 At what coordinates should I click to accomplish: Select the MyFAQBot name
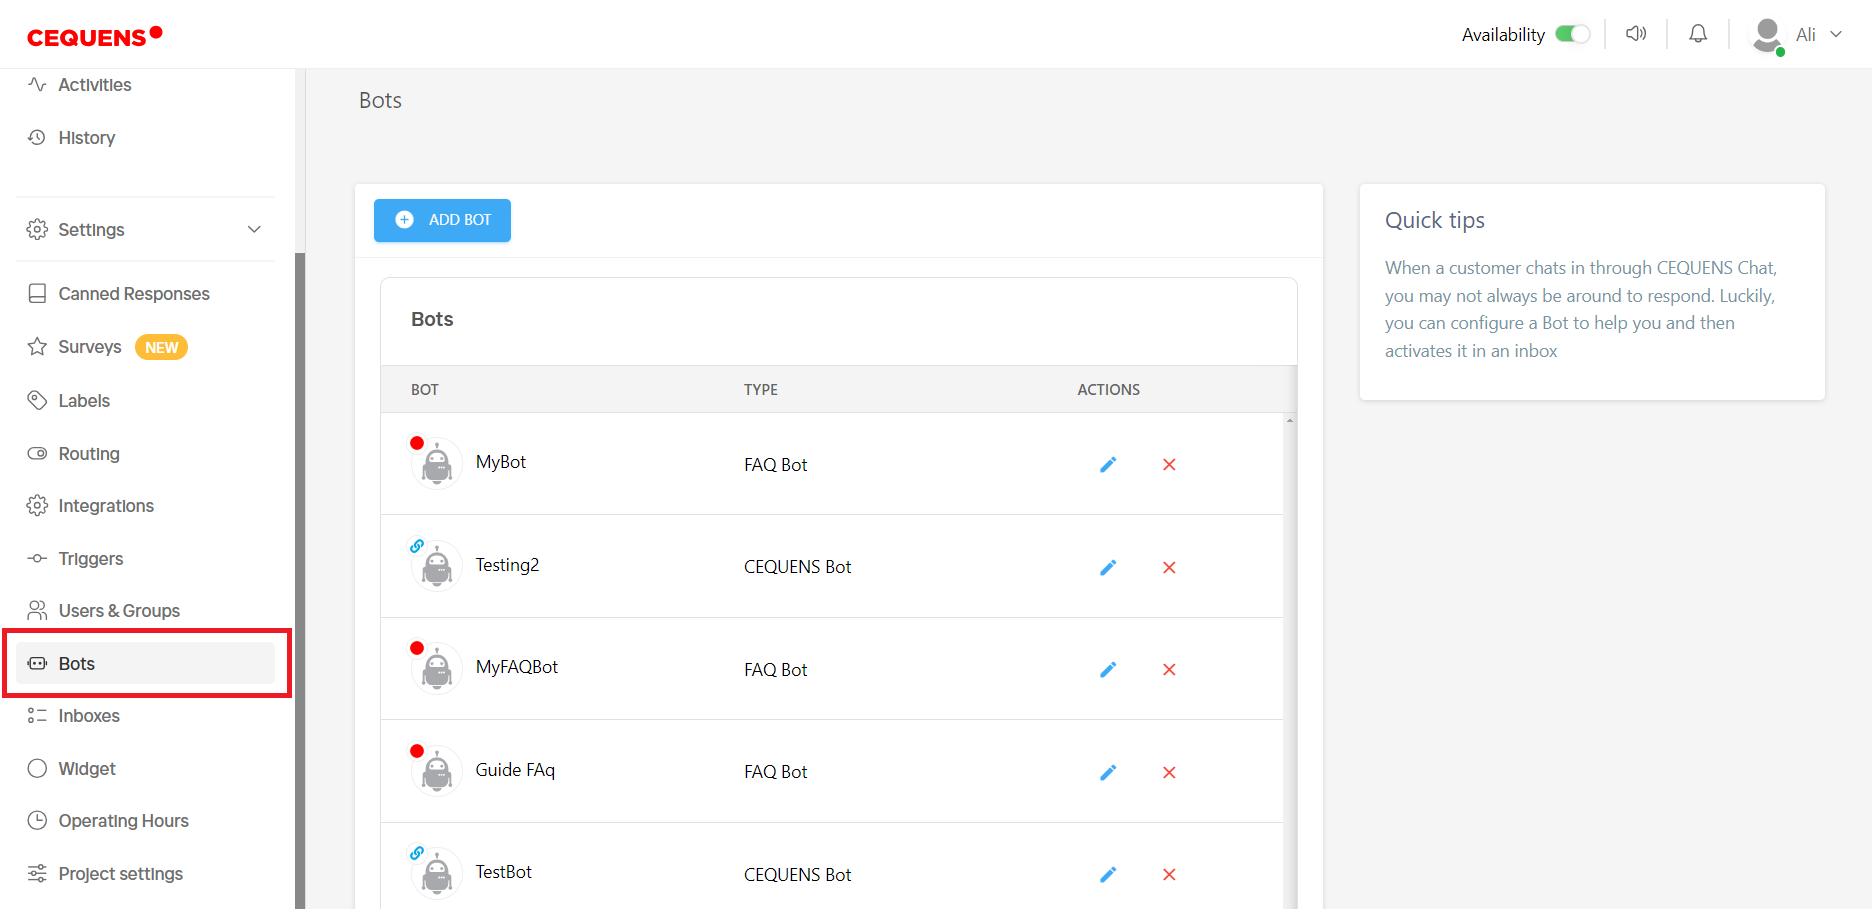517,667
